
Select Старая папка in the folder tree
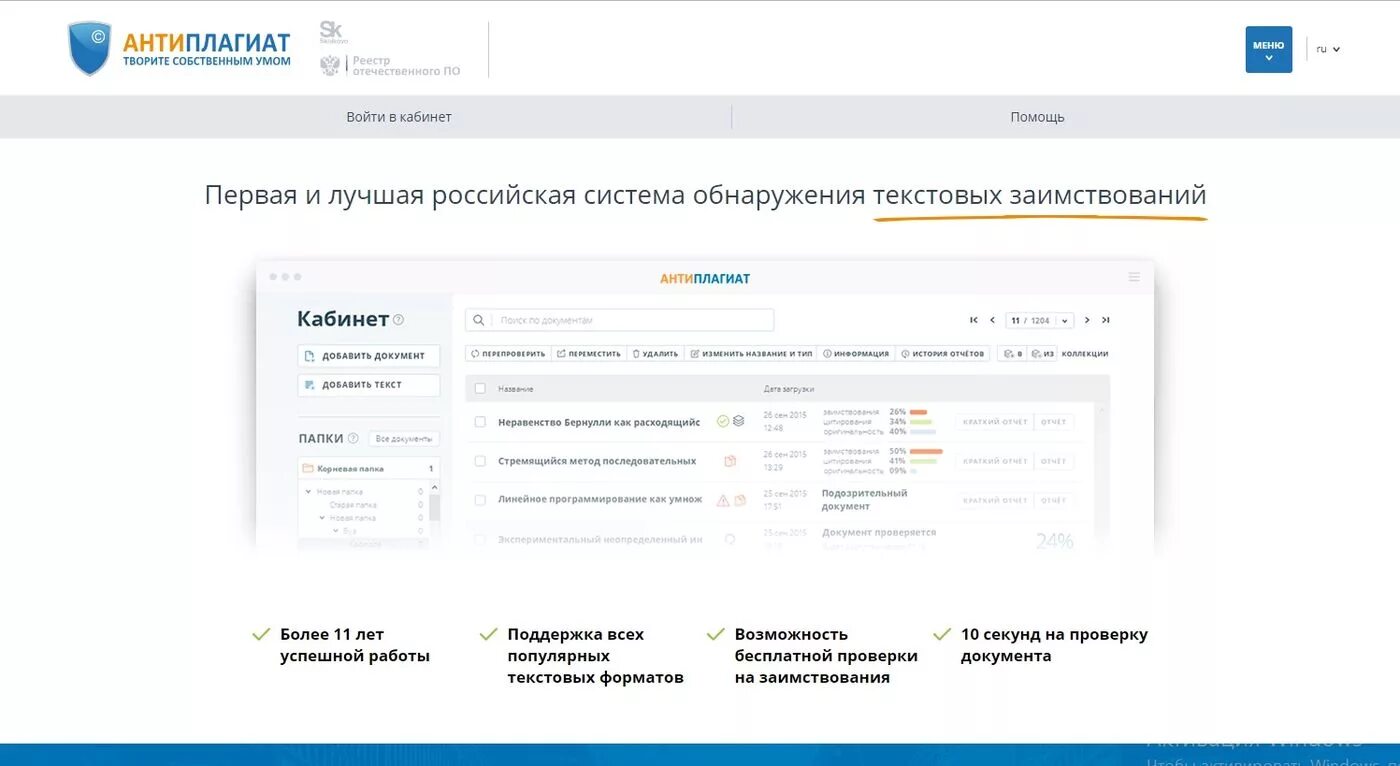point(353,505)
